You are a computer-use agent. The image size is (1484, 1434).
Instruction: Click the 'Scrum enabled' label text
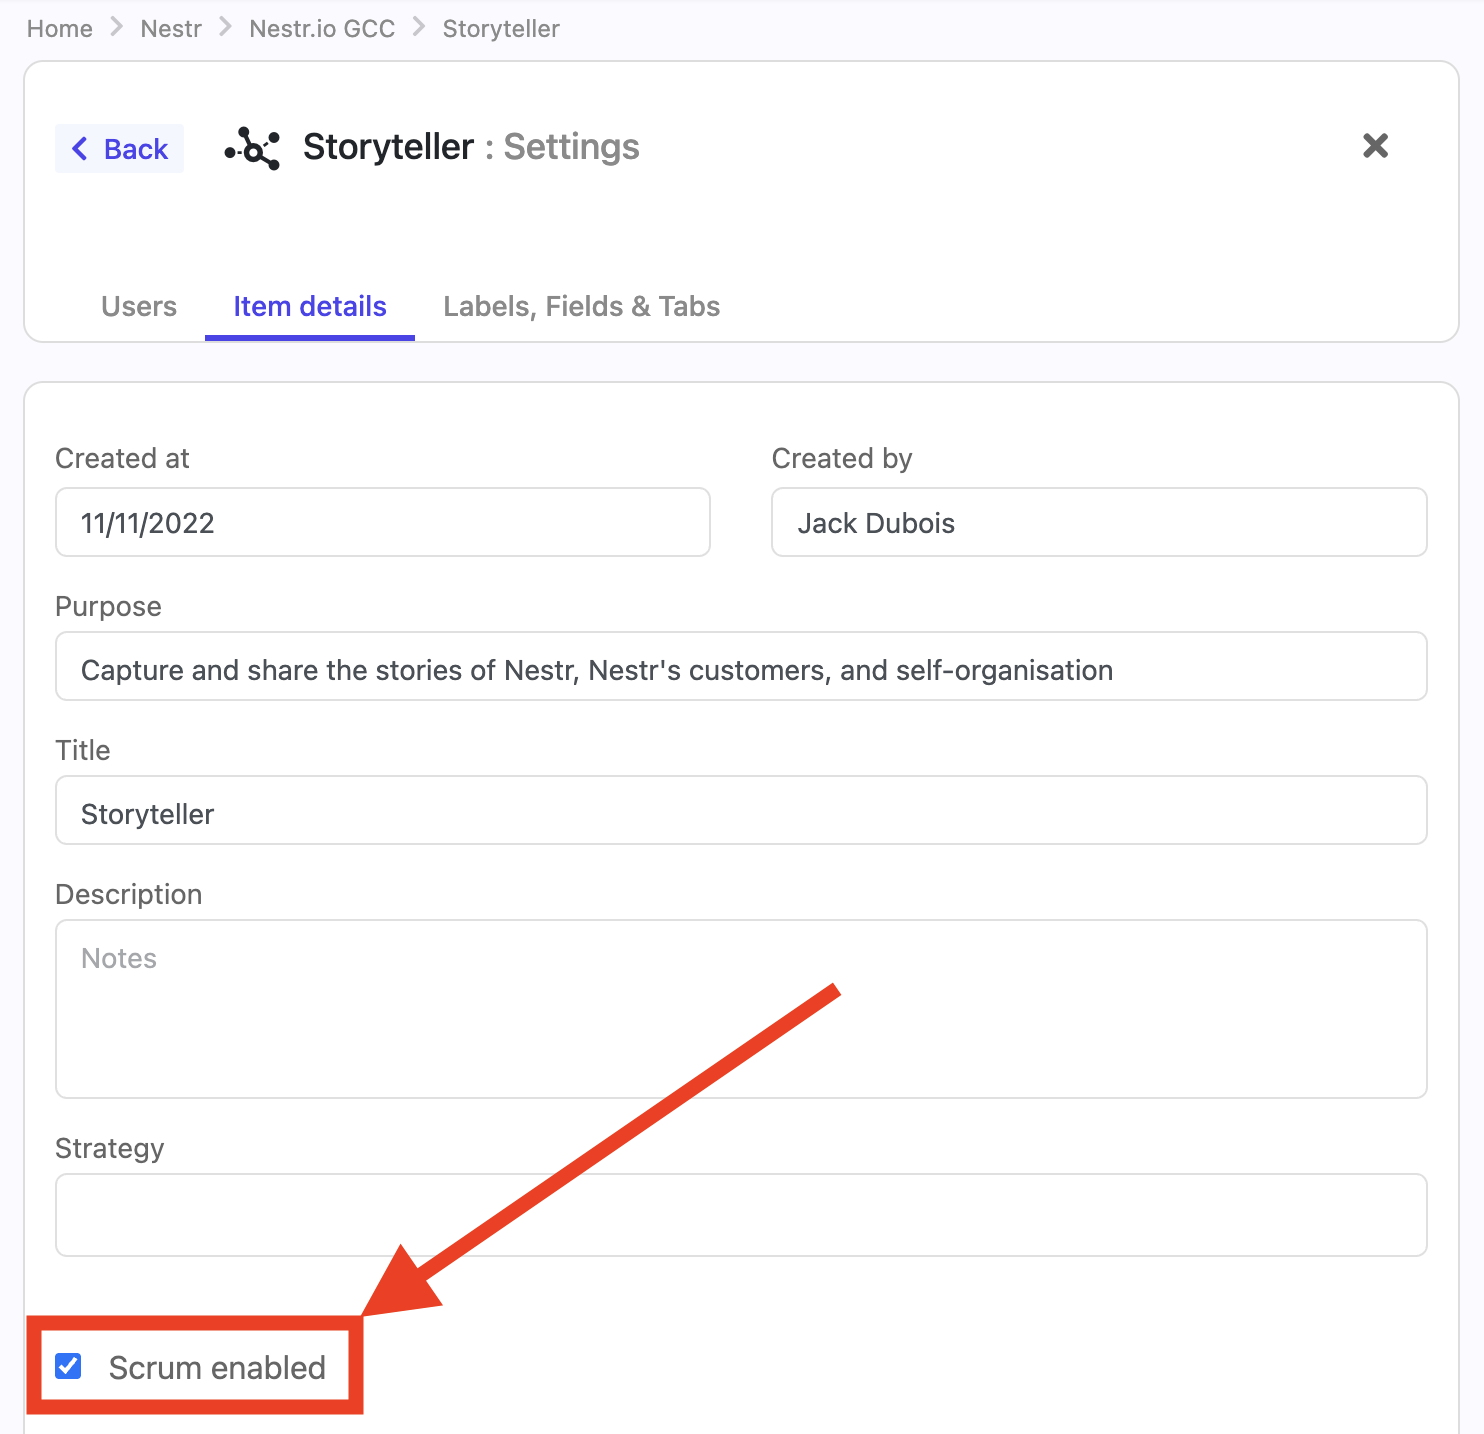click(217, 1367)
